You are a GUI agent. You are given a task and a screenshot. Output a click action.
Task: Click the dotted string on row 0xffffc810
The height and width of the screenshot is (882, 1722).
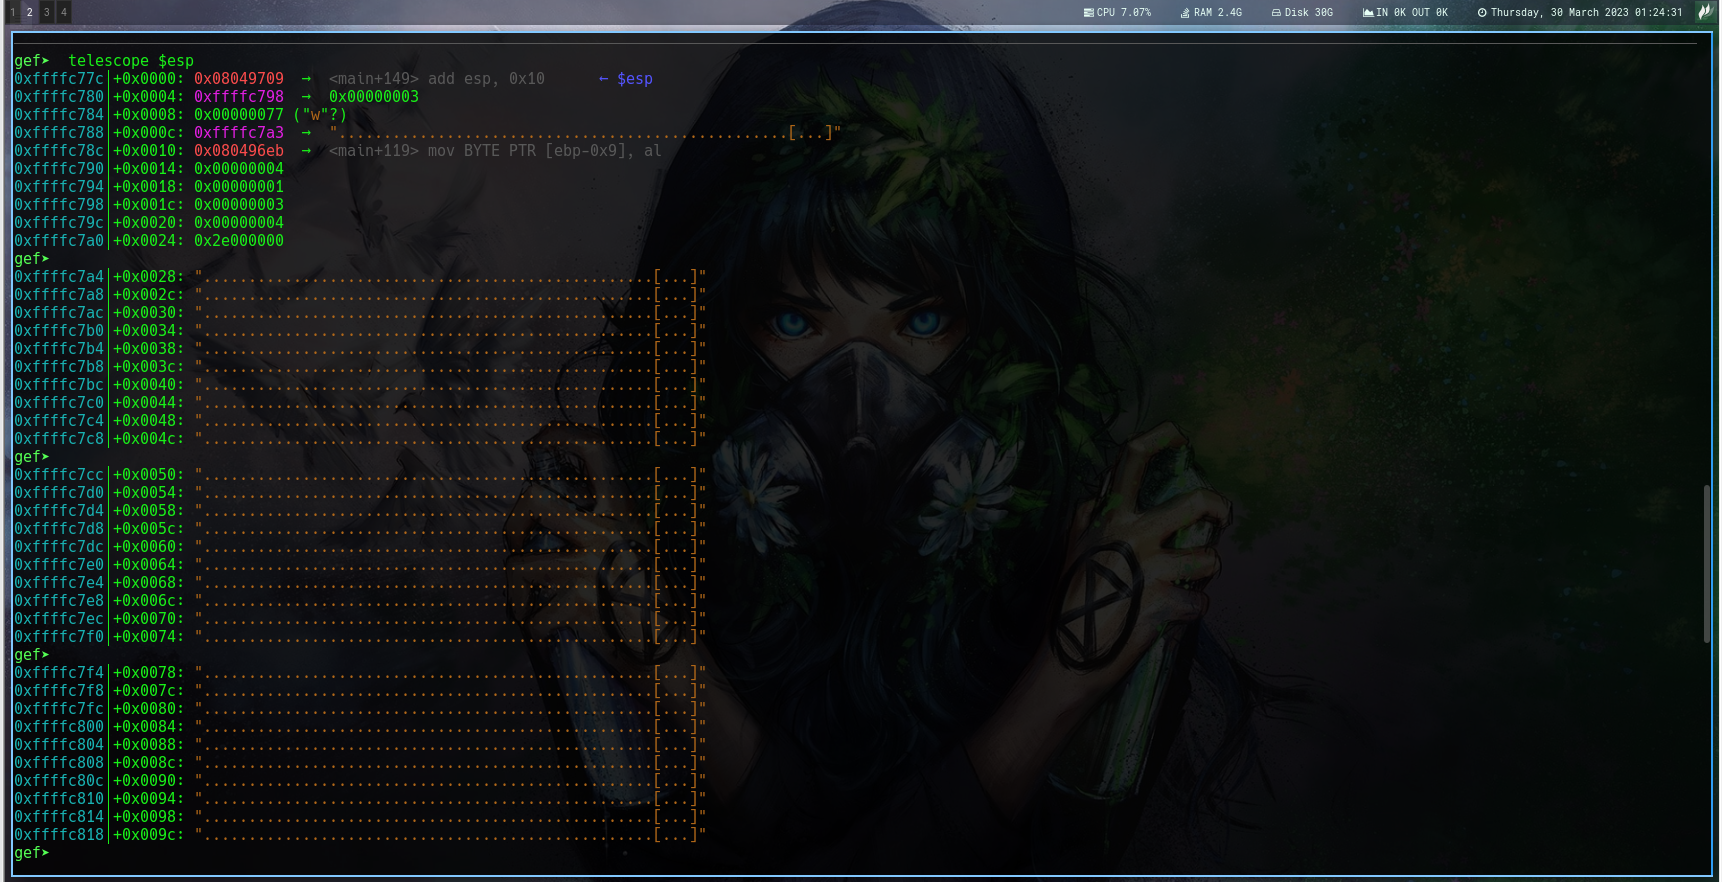[x=451, y=799]
